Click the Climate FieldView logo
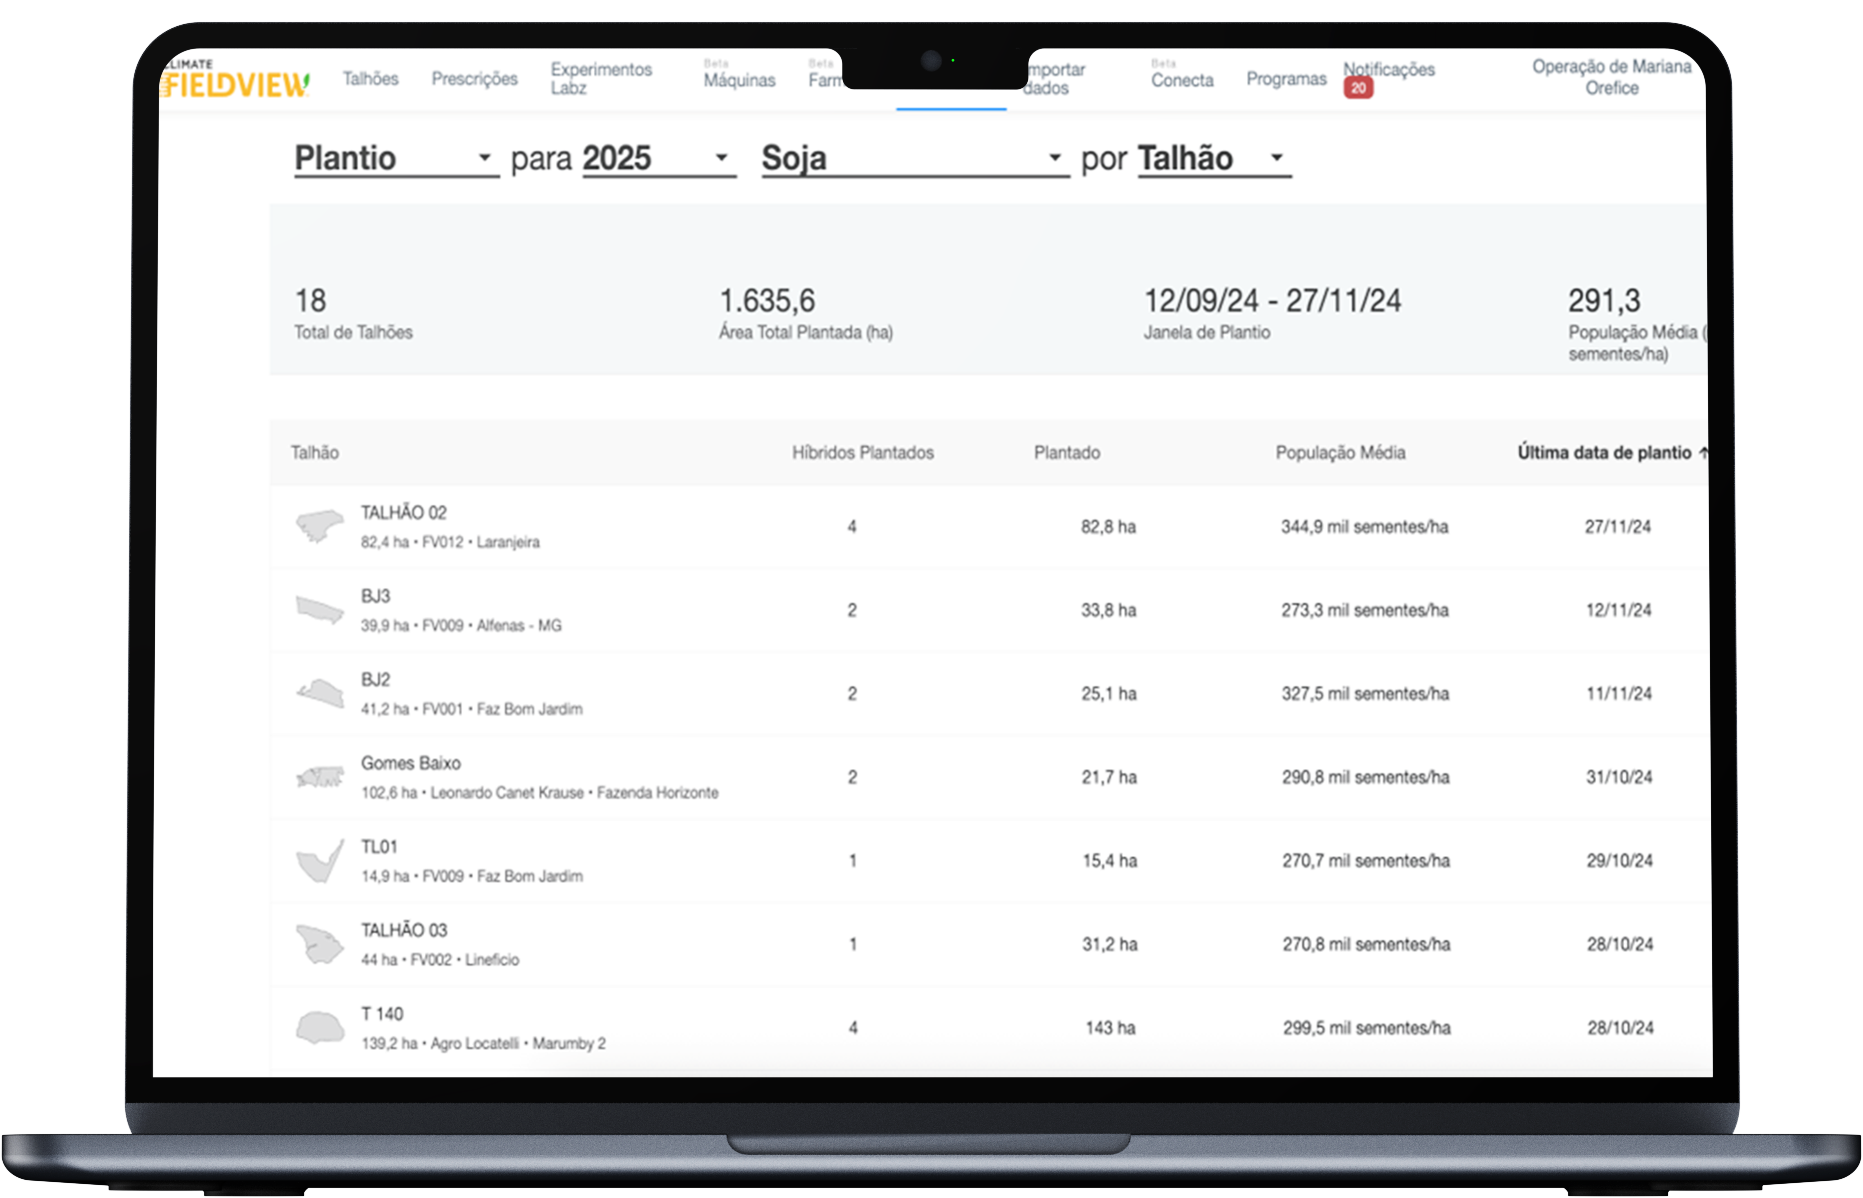Viewport: 1863px width, 1198px height. (x=236, y=80)
